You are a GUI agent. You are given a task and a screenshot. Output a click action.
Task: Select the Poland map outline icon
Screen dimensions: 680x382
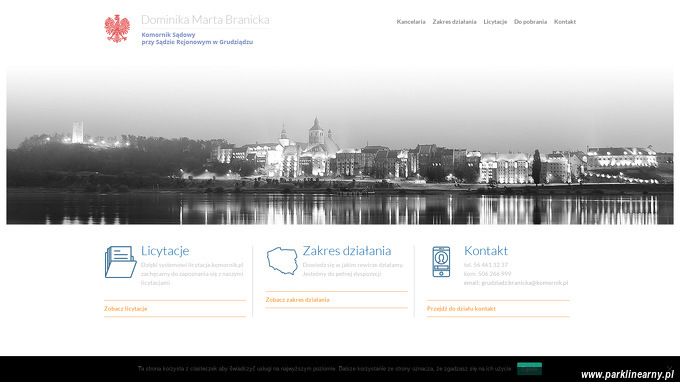(x=282, y=261)
